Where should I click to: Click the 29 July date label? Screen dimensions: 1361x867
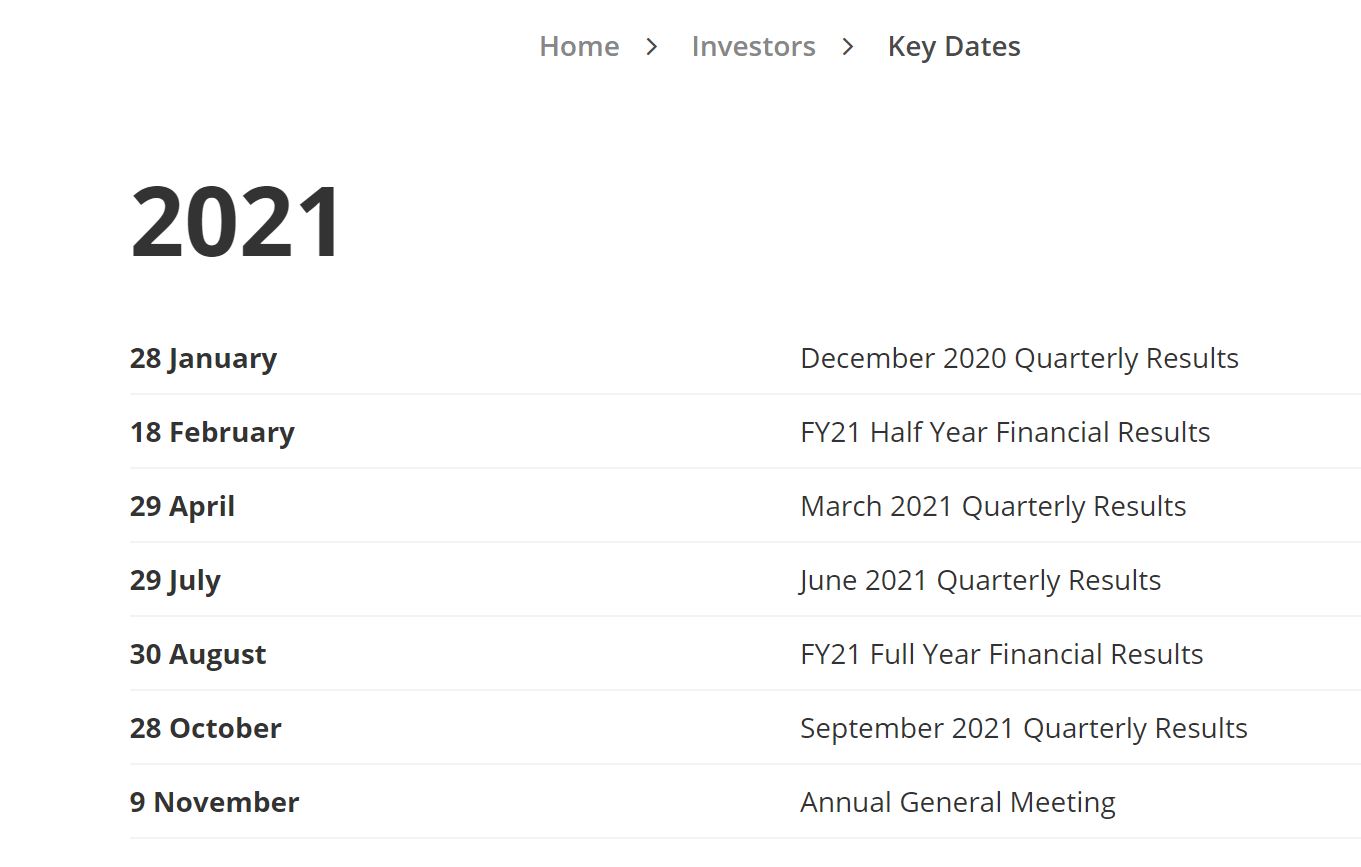coord(175,580)
